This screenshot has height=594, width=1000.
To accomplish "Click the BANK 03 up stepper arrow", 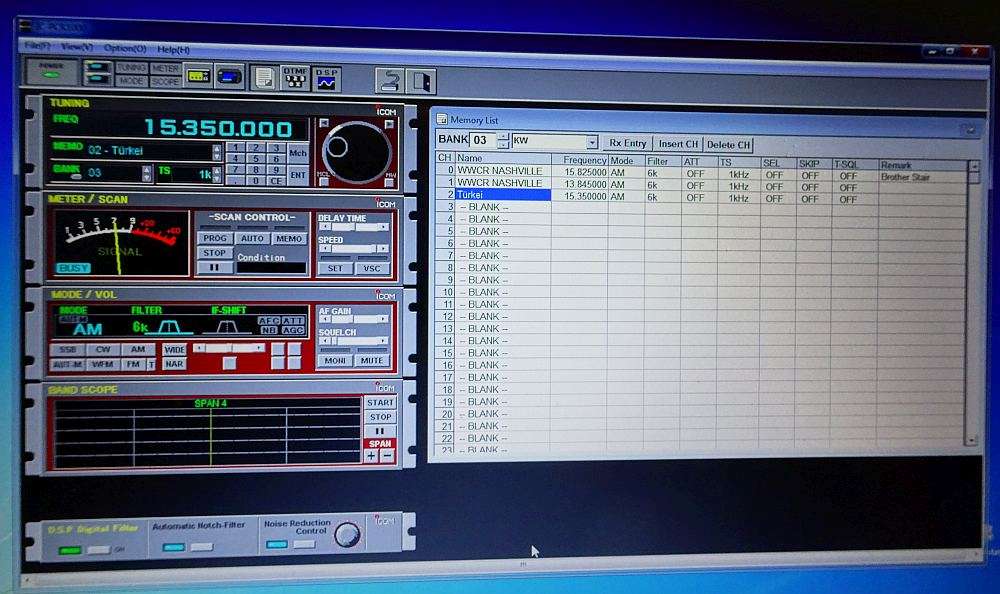I will [503, 136].
